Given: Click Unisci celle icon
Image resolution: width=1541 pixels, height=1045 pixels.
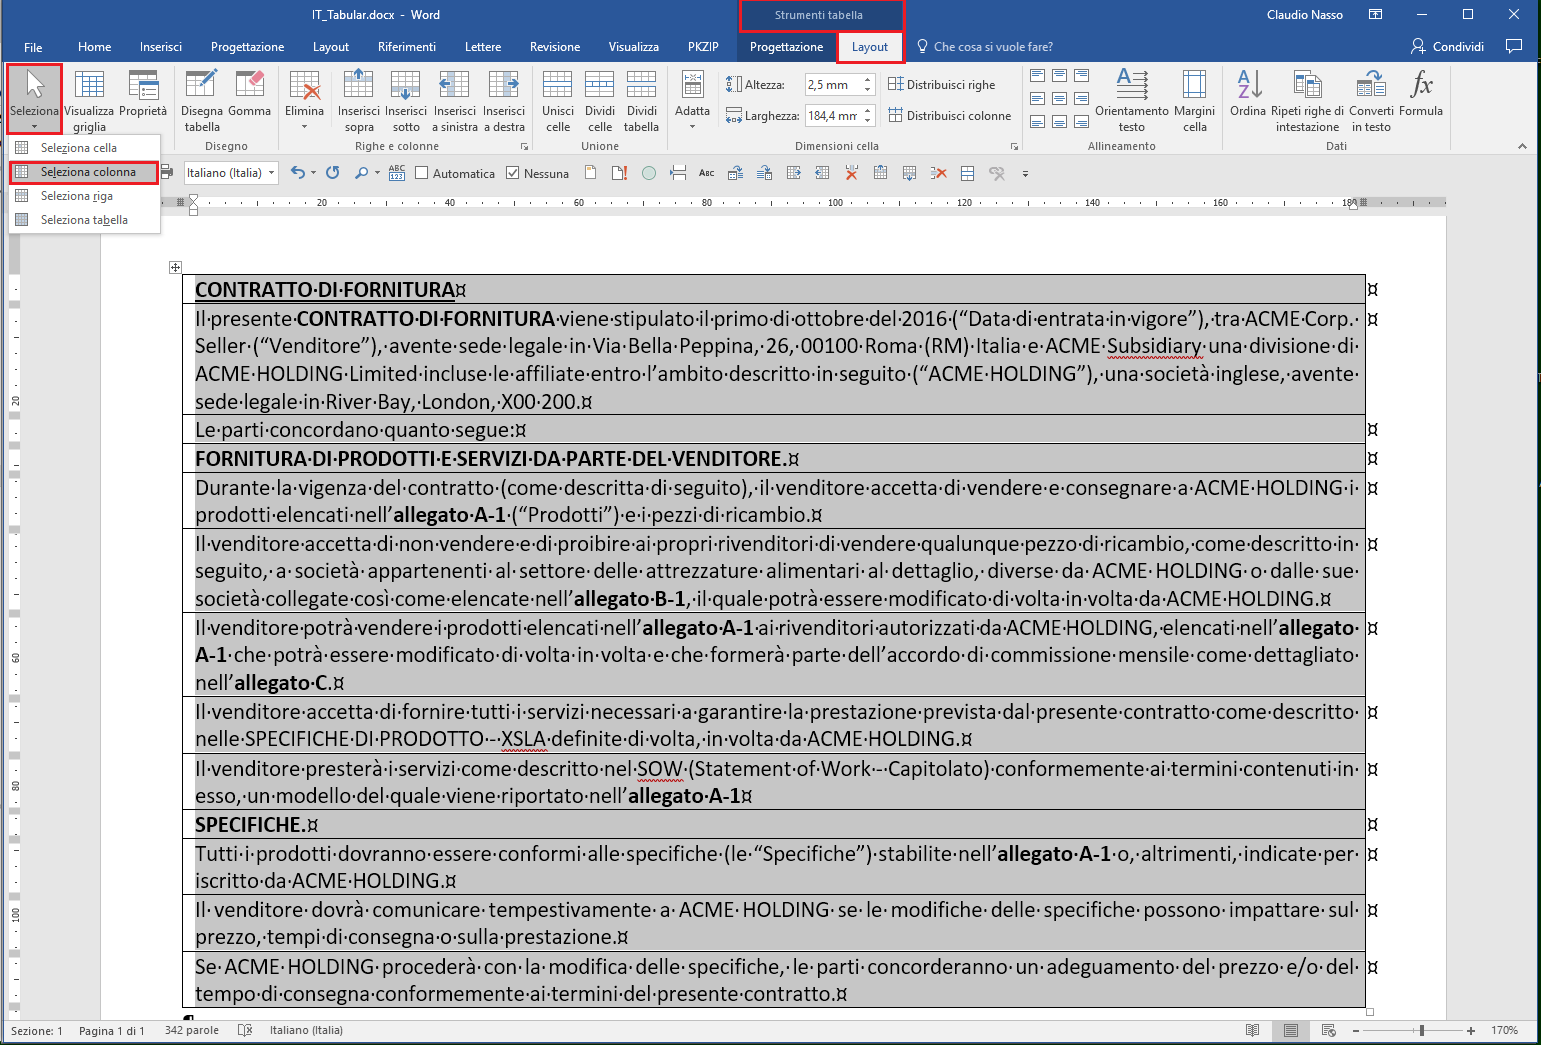Looking at the screenshot, I should (x=558, y=99).
